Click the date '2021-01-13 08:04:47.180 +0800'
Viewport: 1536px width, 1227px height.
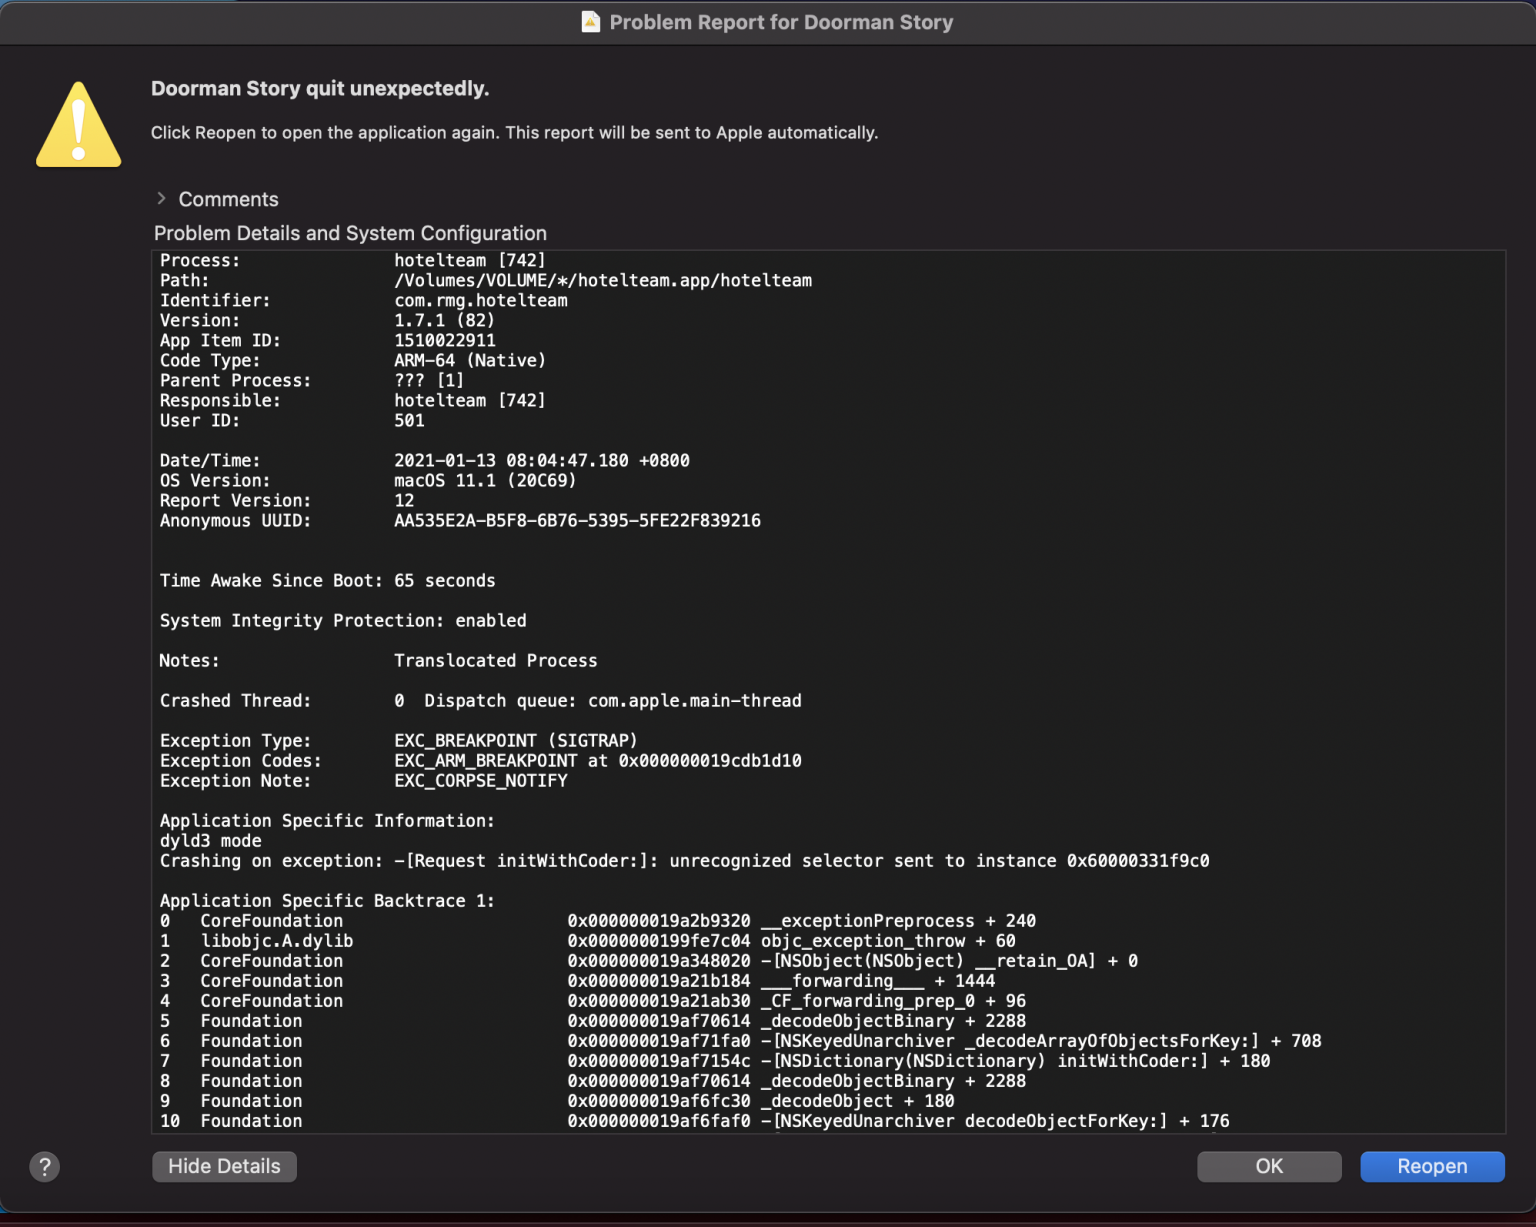[x=542, y=461]
